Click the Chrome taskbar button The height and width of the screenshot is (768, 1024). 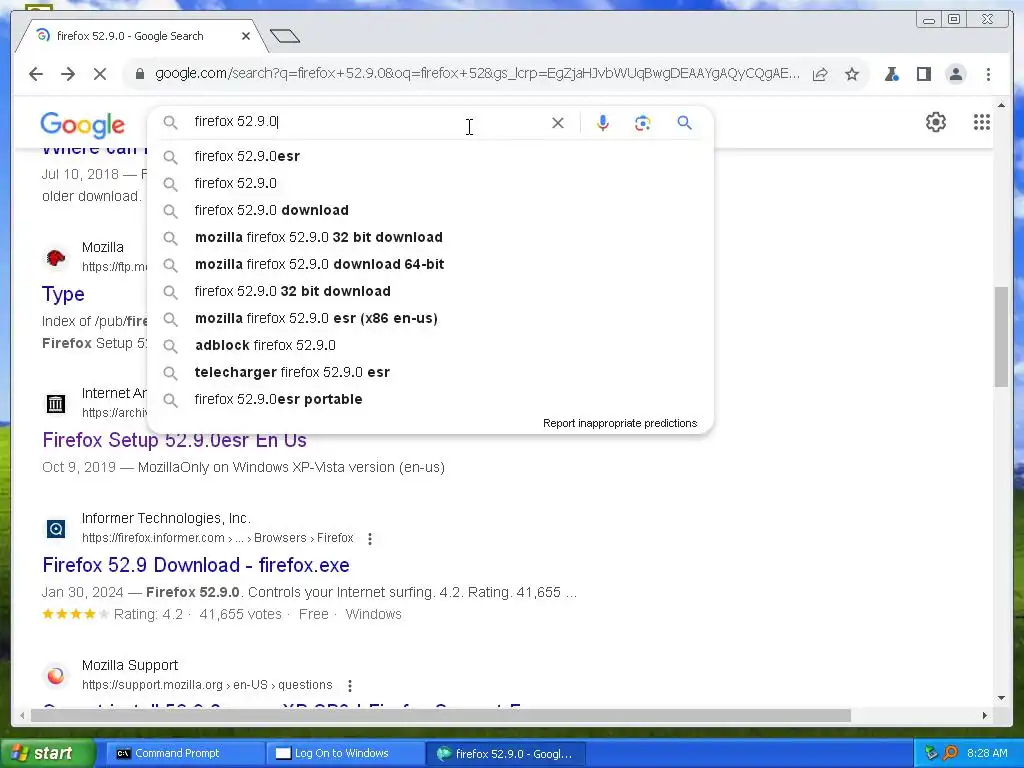506,754
